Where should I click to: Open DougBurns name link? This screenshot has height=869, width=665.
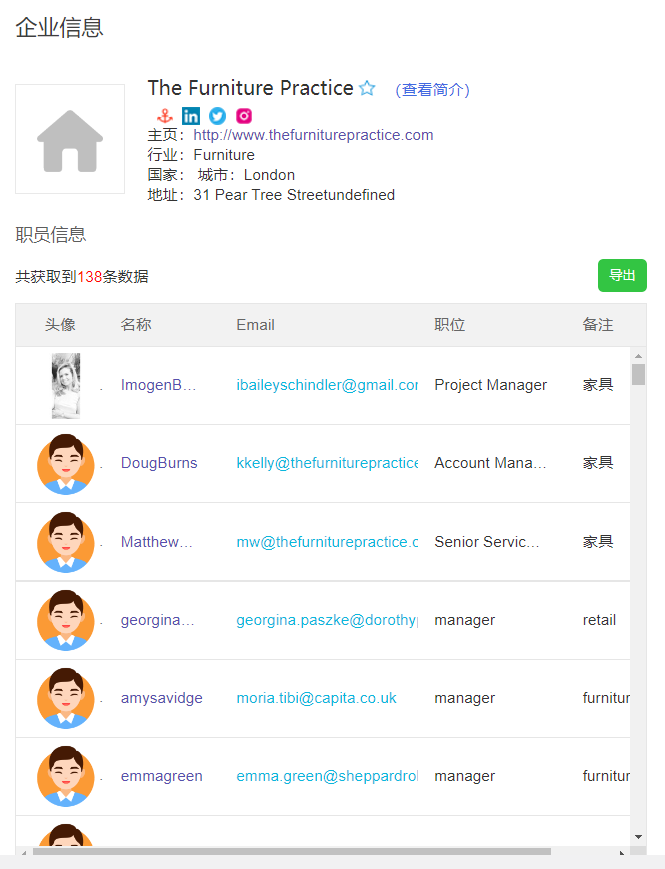[159, 463]
